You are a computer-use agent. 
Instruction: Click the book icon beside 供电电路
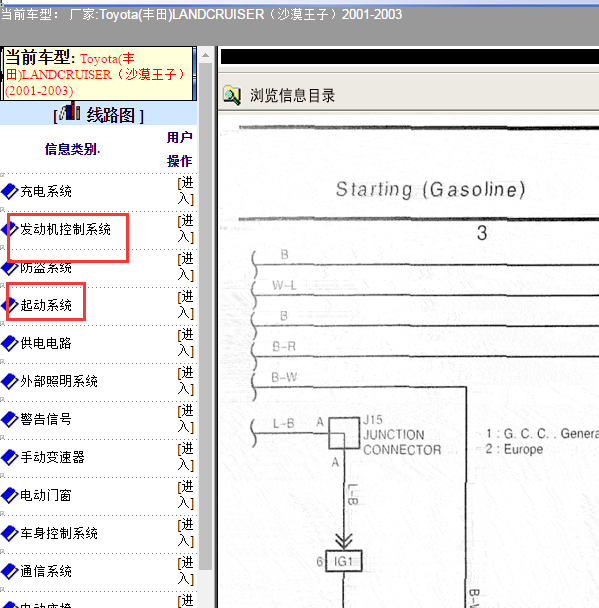point(10,343)
